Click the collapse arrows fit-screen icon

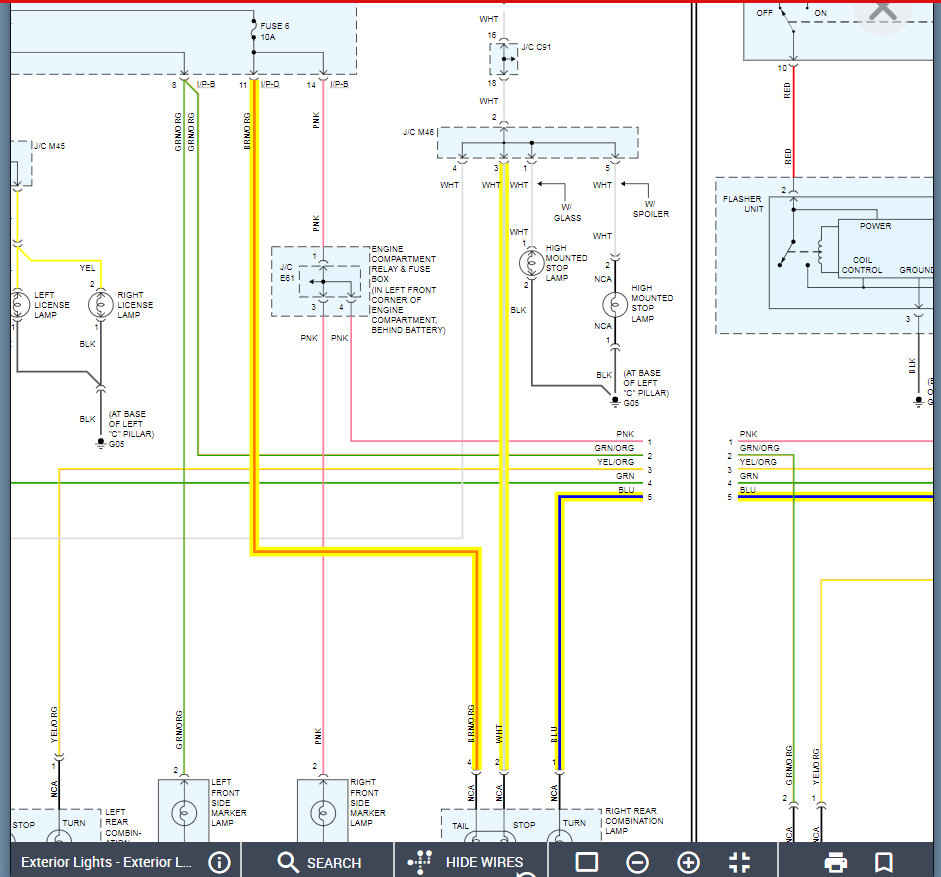[739, 862]
